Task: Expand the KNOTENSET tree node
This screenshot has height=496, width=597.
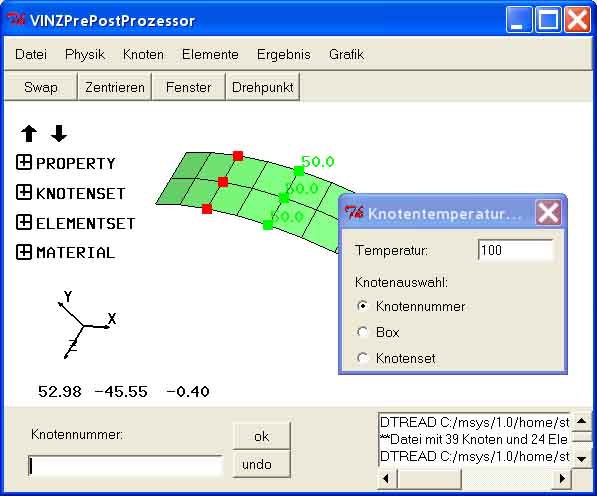Action: (24, 192)
